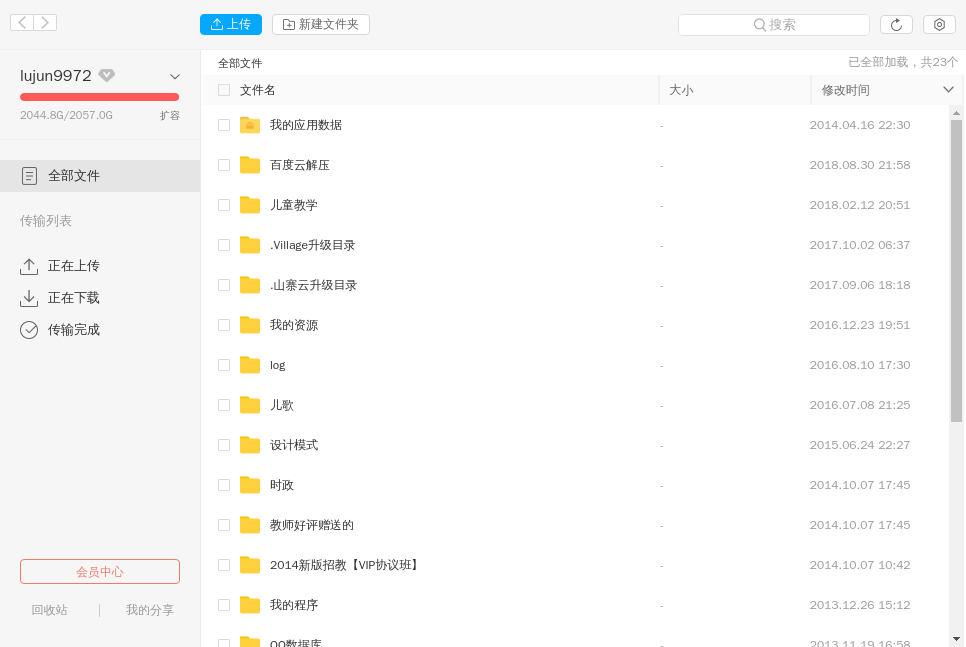Click the 全部文件 sidebar icon
The height and width of the screenshot is (647, 966).
[30, 176]
